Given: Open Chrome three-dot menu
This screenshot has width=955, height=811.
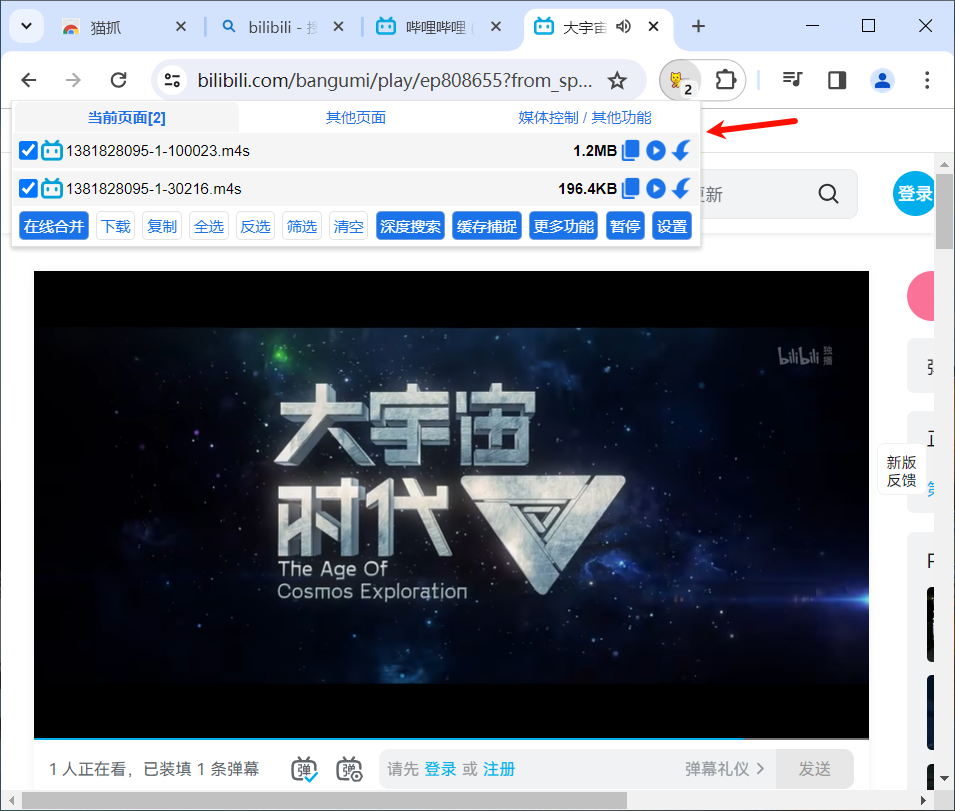Looking at the screenshot, I should pyautogui.click(x=927, y=80).
